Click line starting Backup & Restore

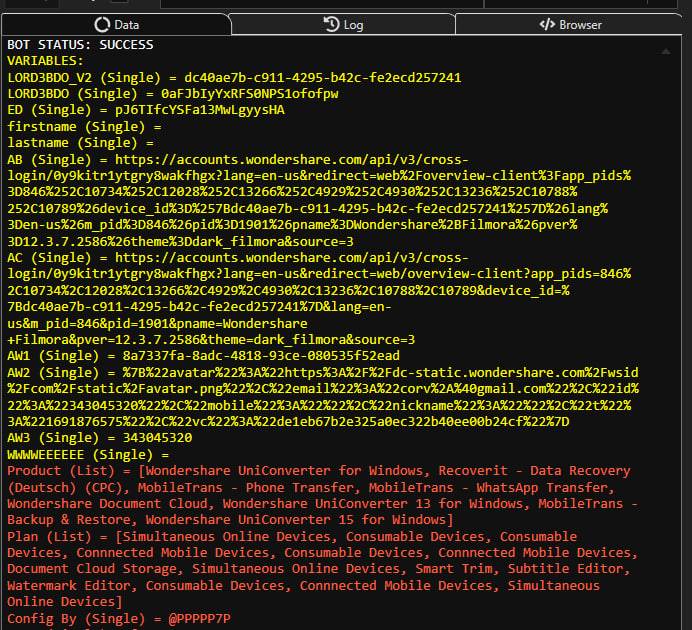pos(230,520)
